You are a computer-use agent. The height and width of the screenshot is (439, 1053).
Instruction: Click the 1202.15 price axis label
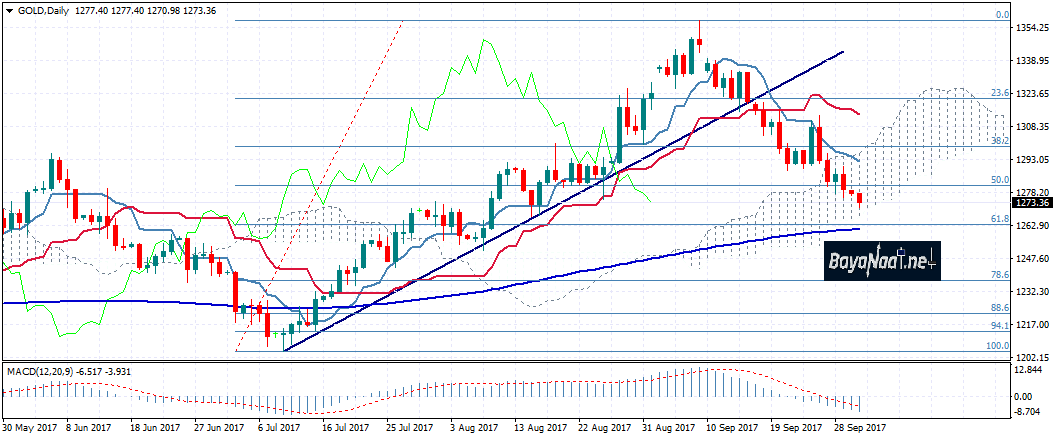click(x=1032, y=357)
